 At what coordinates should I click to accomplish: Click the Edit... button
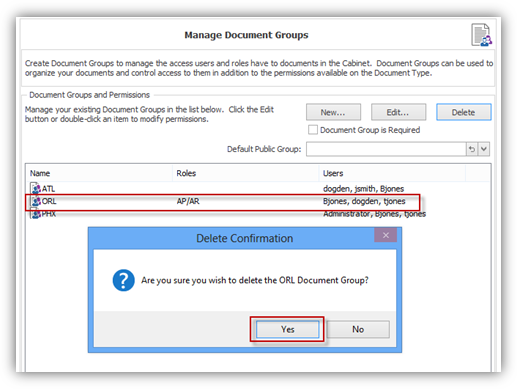398,112
